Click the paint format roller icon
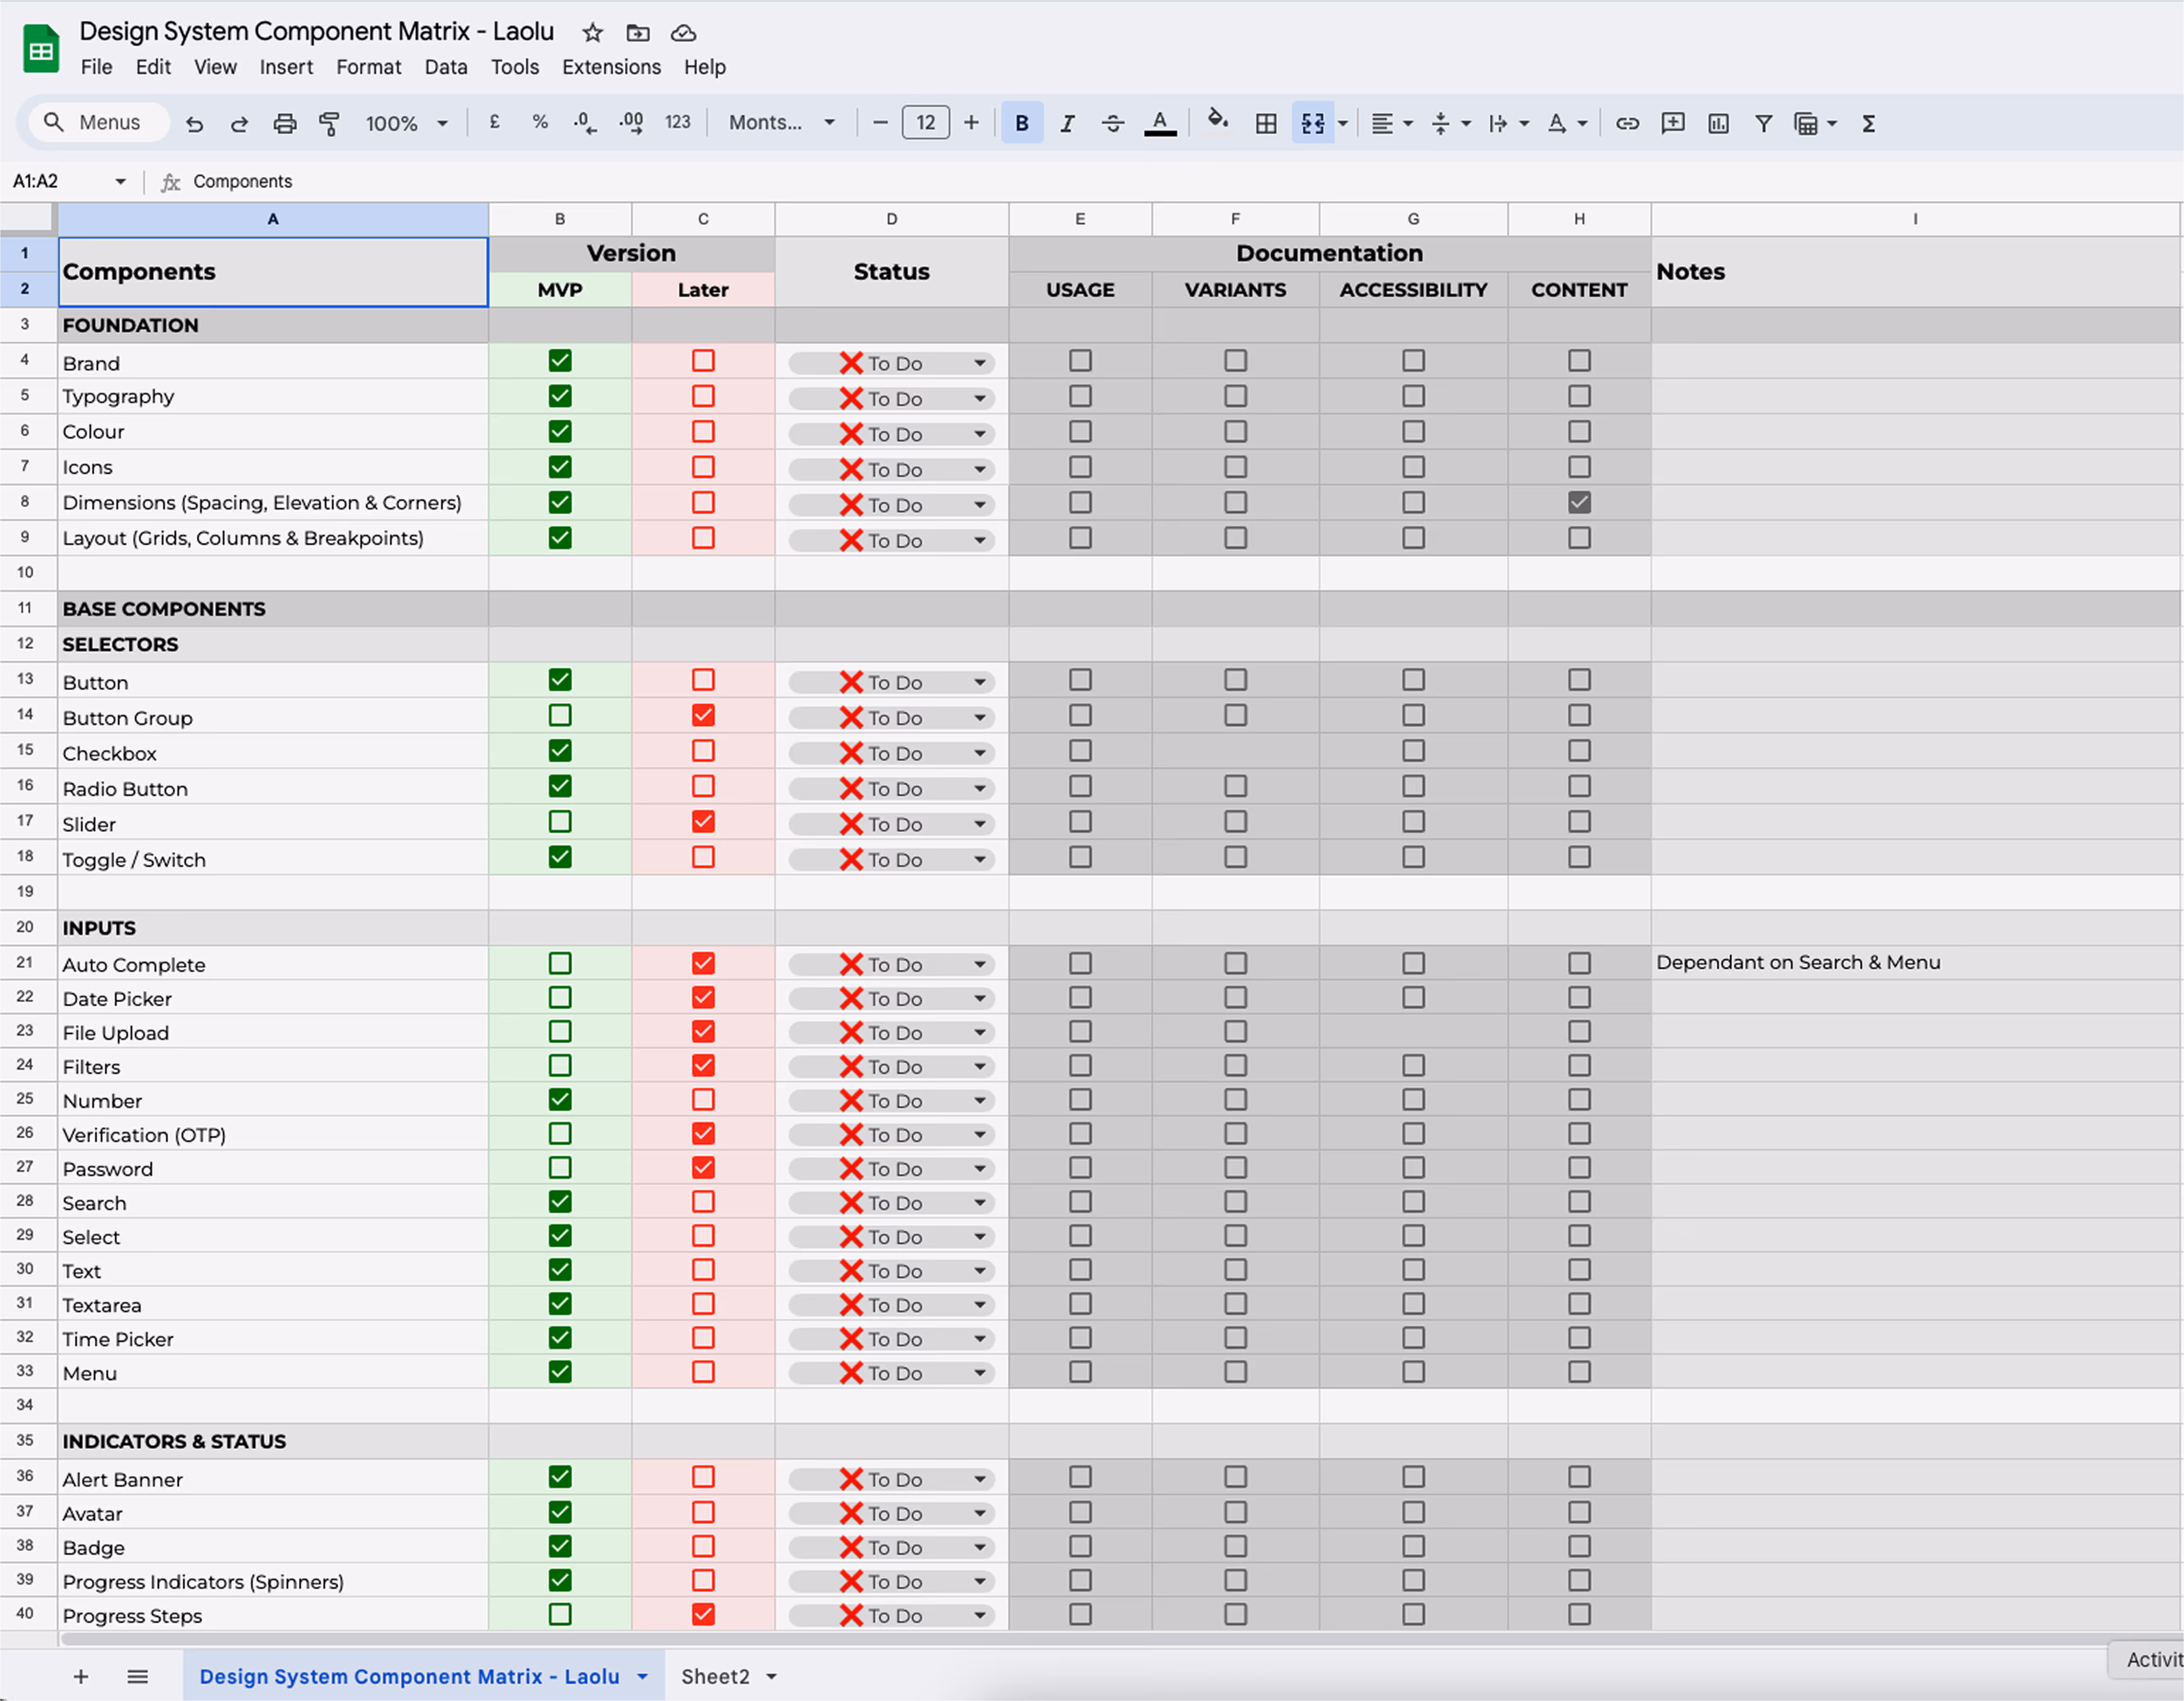 pyautogui.click(x=329, y=123)
